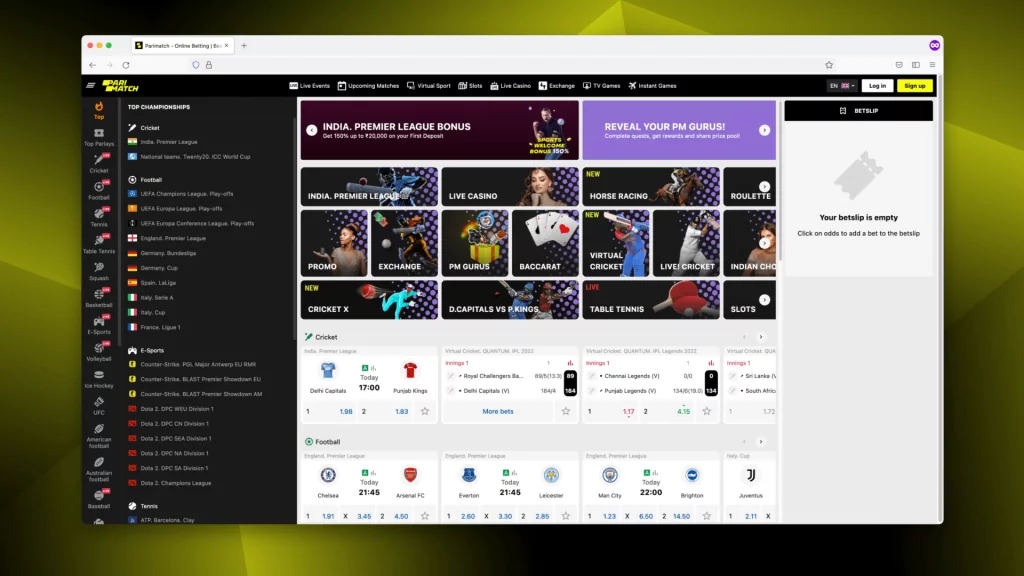1024x576 pixels.
Task: Select the Top sports icon in the sidebar
Action: pyautogui.click(x=99, y=110)
